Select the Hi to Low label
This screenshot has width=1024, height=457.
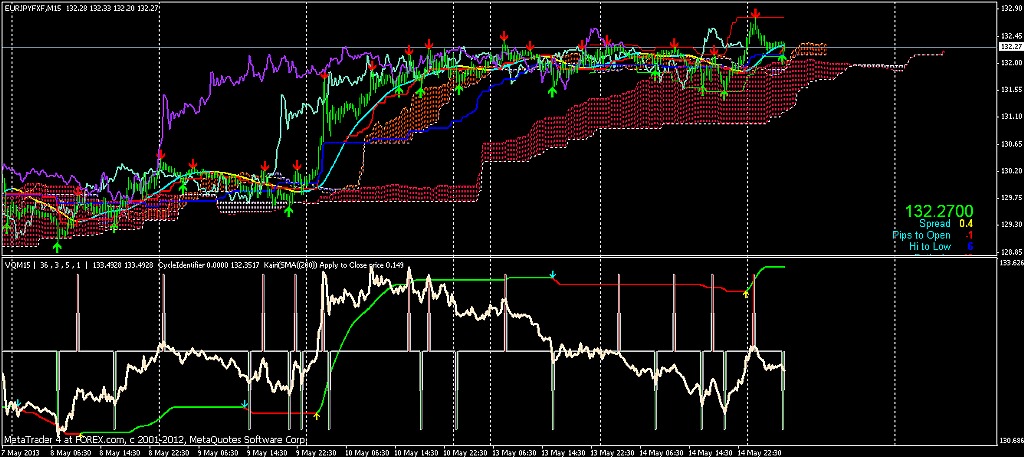929,246
